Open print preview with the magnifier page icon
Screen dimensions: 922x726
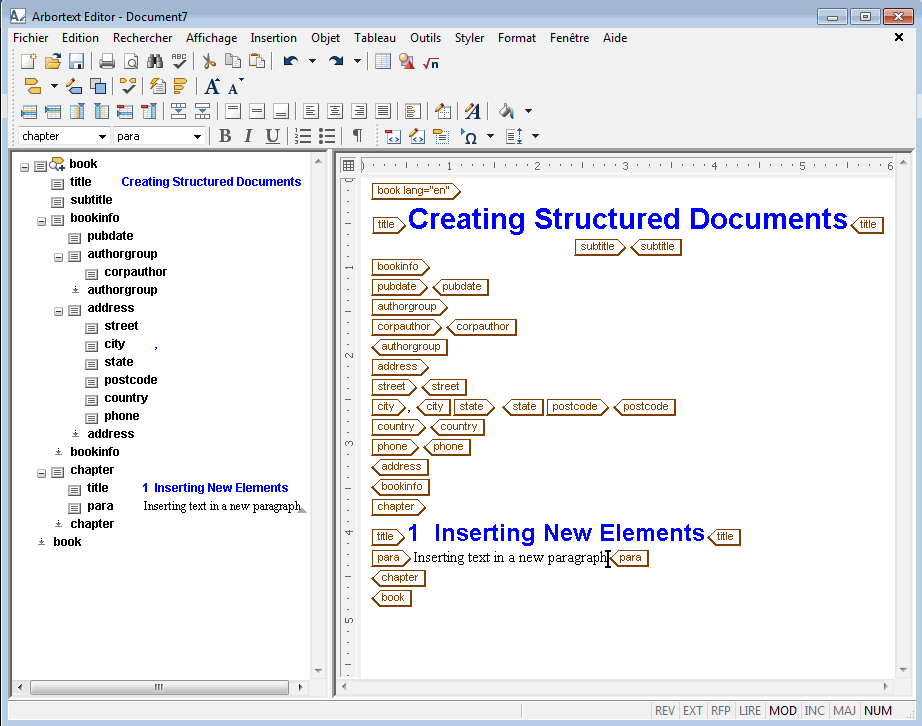pyautogui.click(x=131, y=61)
